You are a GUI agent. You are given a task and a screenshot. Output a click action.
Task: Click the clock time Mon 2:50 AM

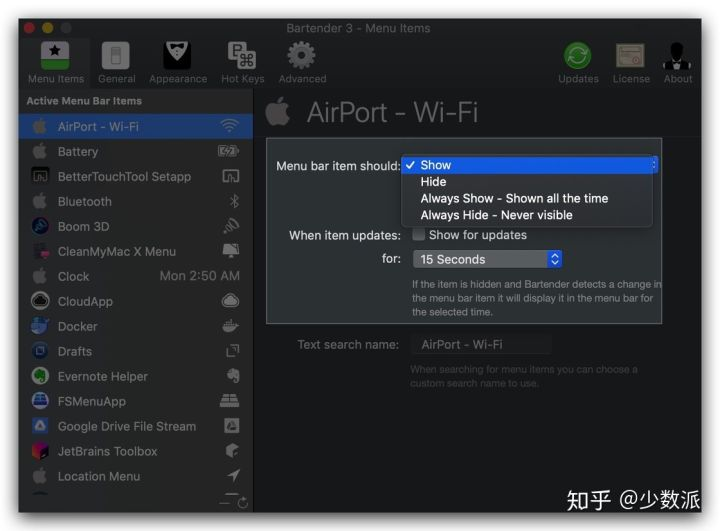click(x=199, y=276)
